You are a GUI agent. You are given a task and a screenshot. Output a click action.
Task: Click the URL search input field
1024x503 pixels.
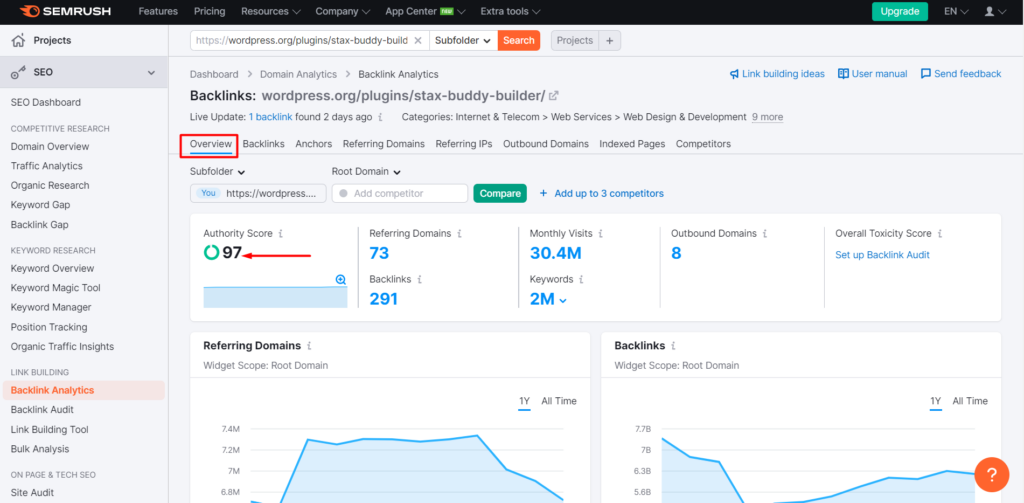click(x=301, y=41)
